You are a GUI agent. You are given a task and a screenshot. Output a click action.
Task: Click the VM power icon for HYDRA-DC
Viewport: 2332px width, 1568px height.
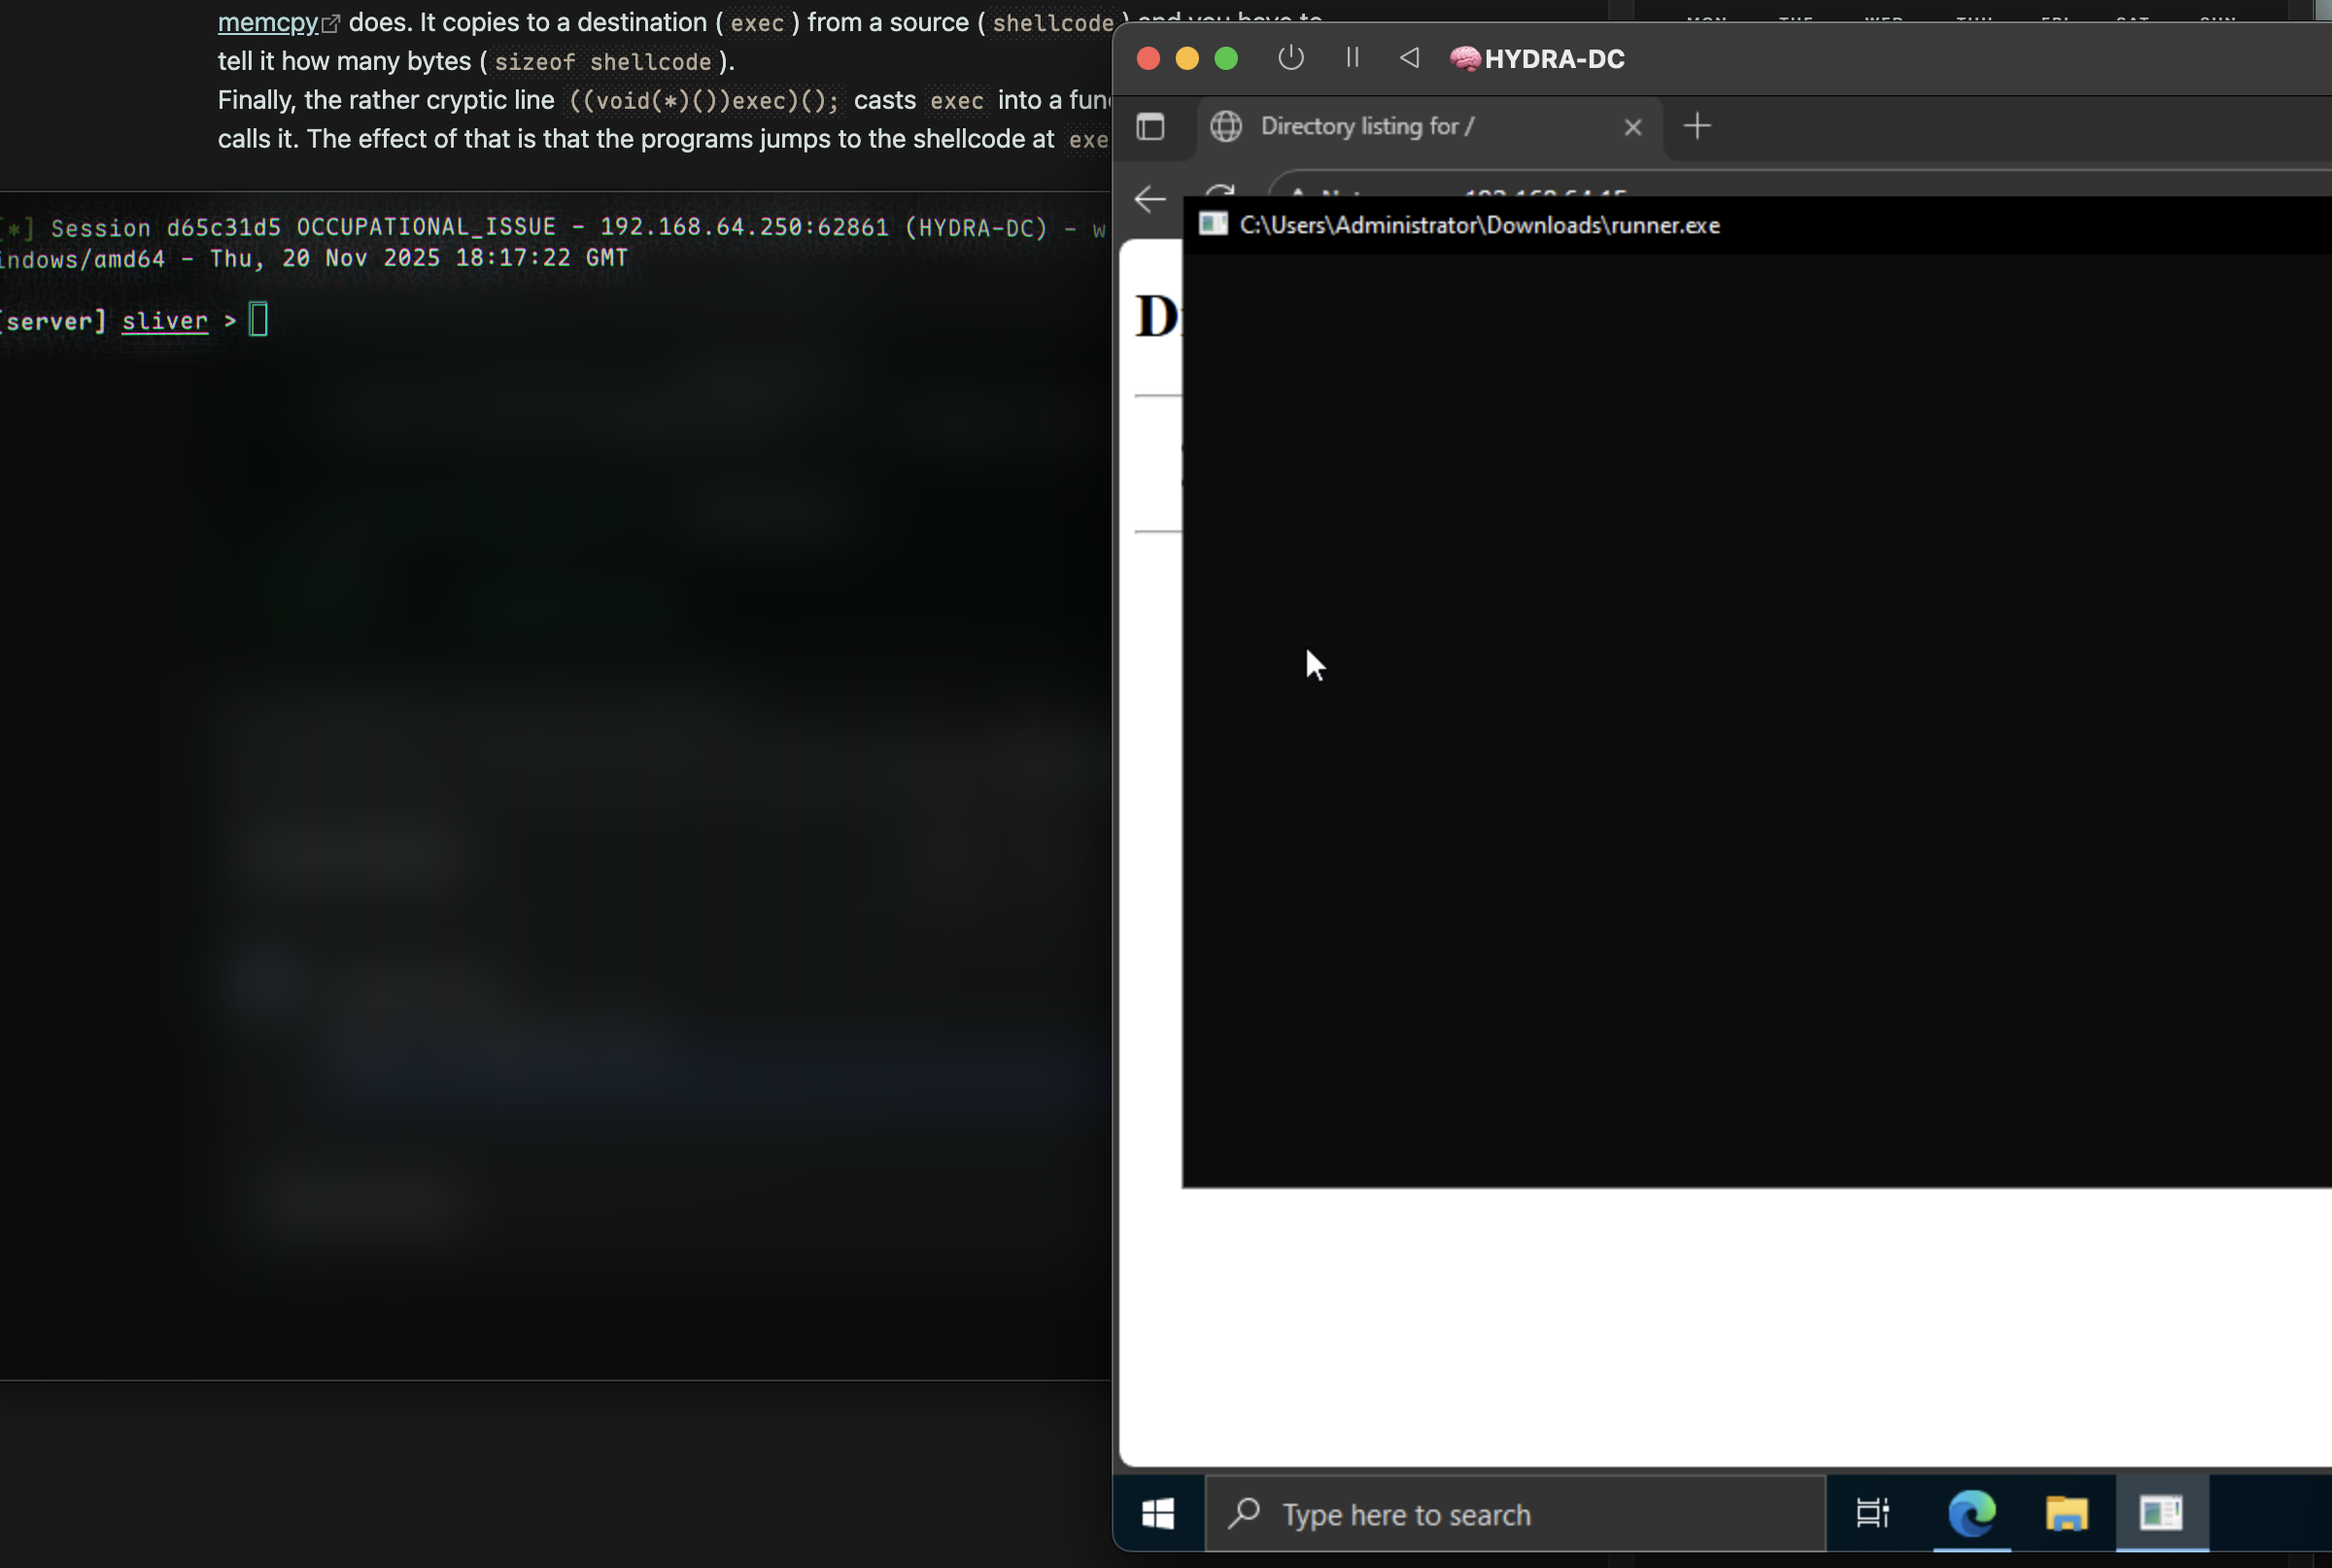[1290, 58]
